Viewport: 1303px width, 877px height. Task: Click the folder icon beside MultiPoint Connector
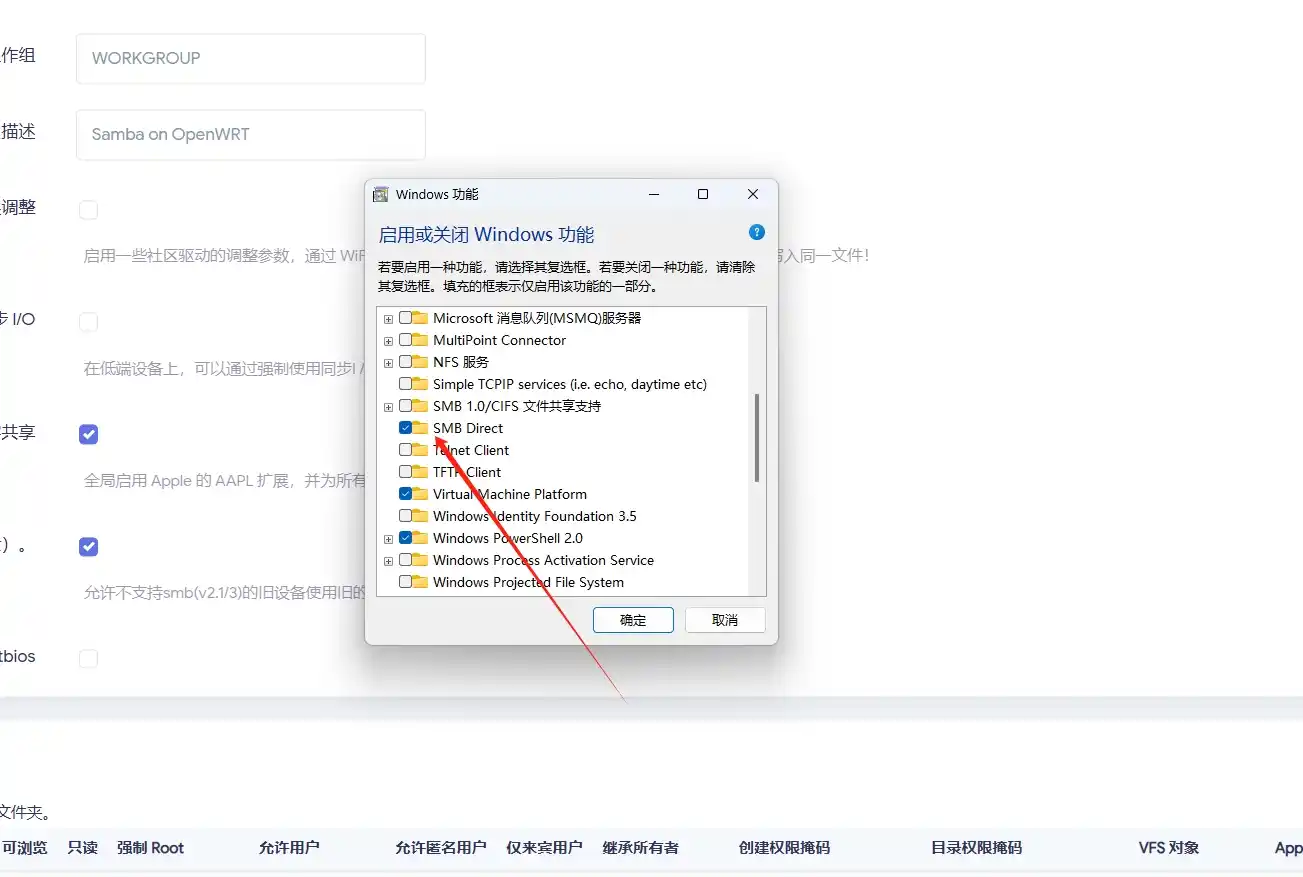click(420, 340)
